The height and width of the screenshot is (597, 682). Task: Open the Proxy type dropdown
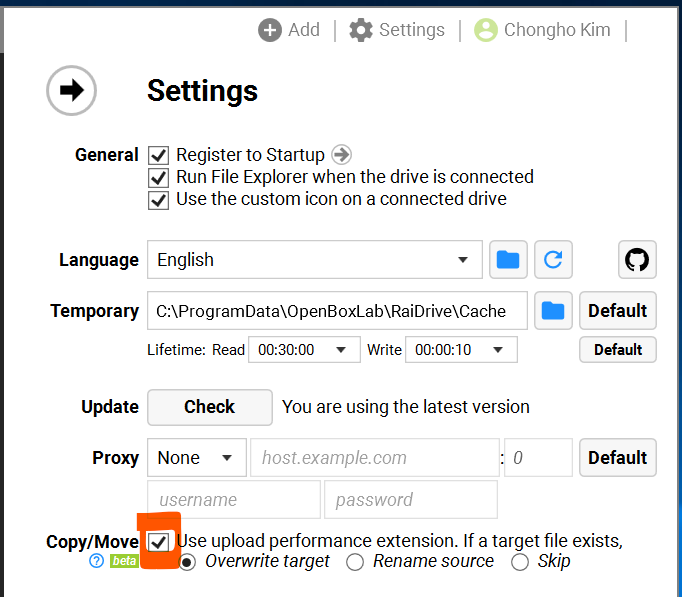(196, 458)
